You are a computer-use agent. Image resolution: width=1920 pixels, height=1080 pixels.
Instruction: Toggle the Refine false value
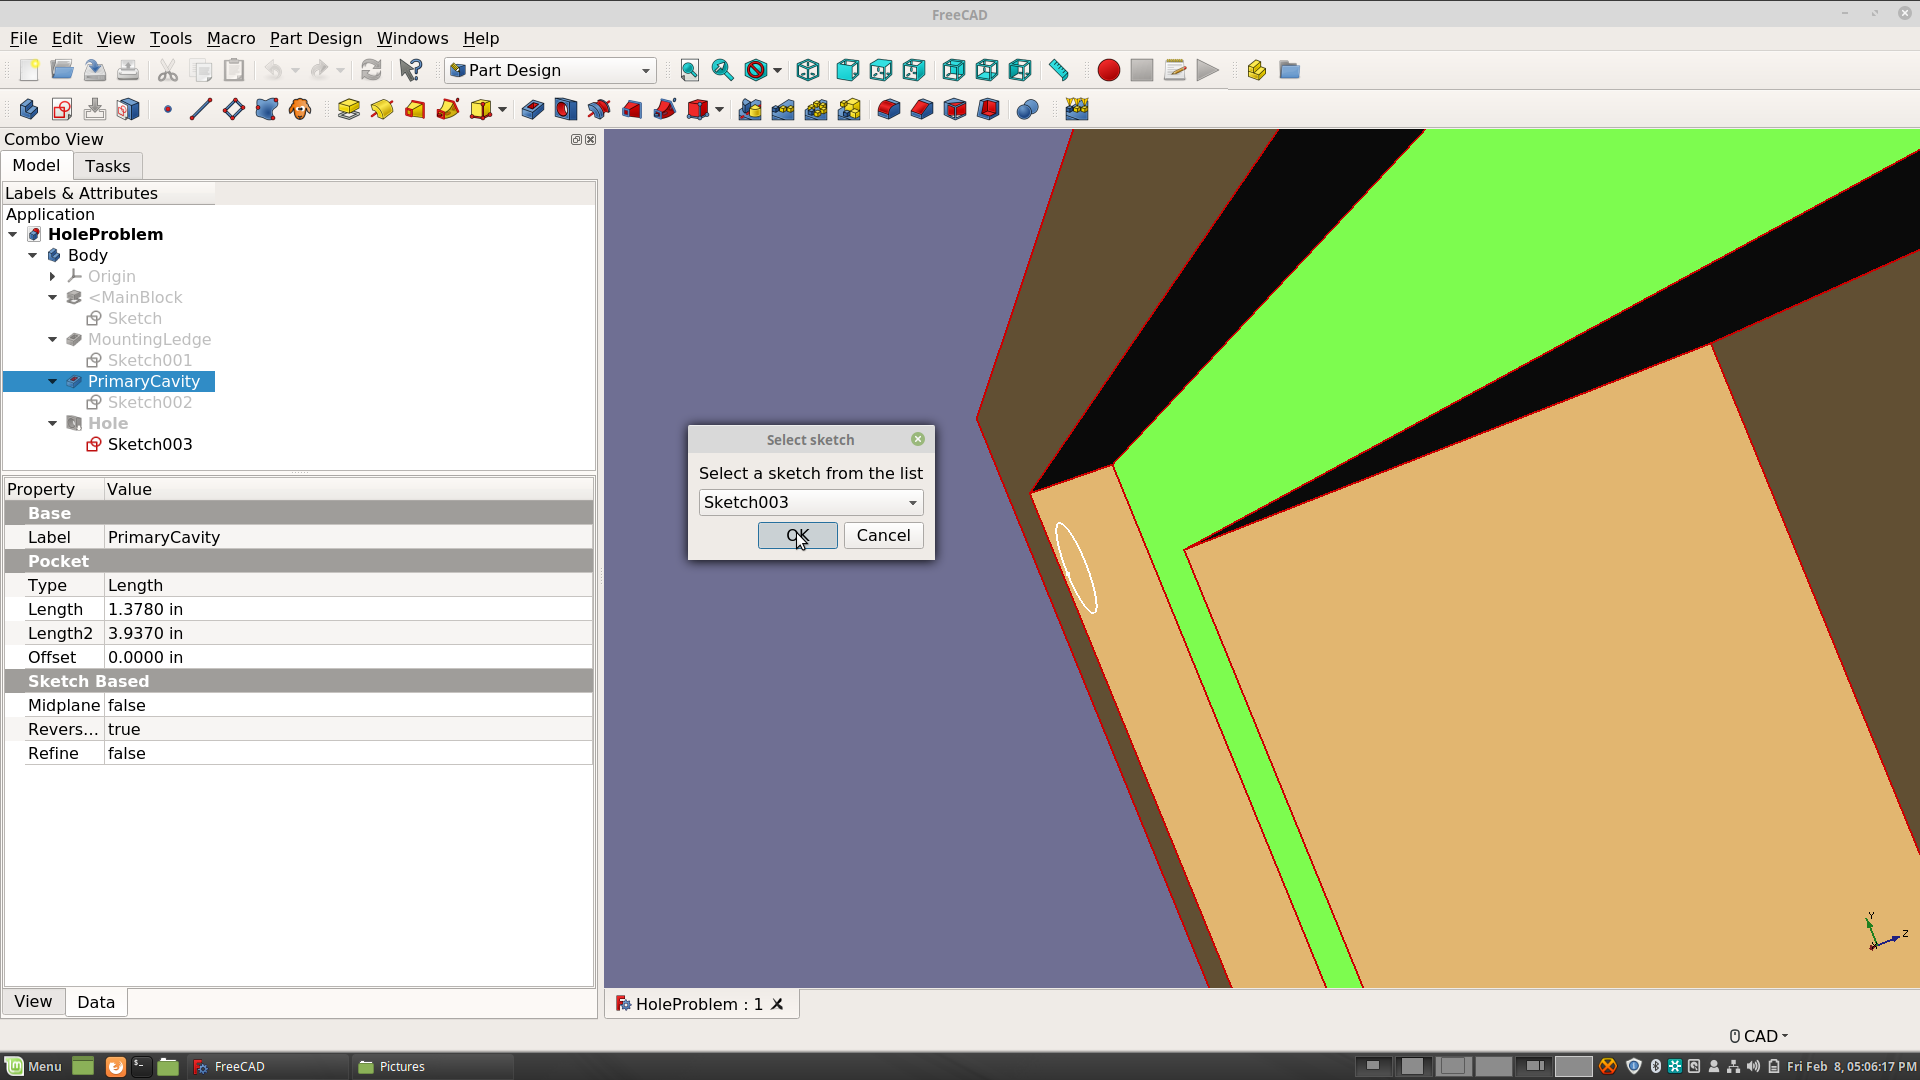click(348, 753)
